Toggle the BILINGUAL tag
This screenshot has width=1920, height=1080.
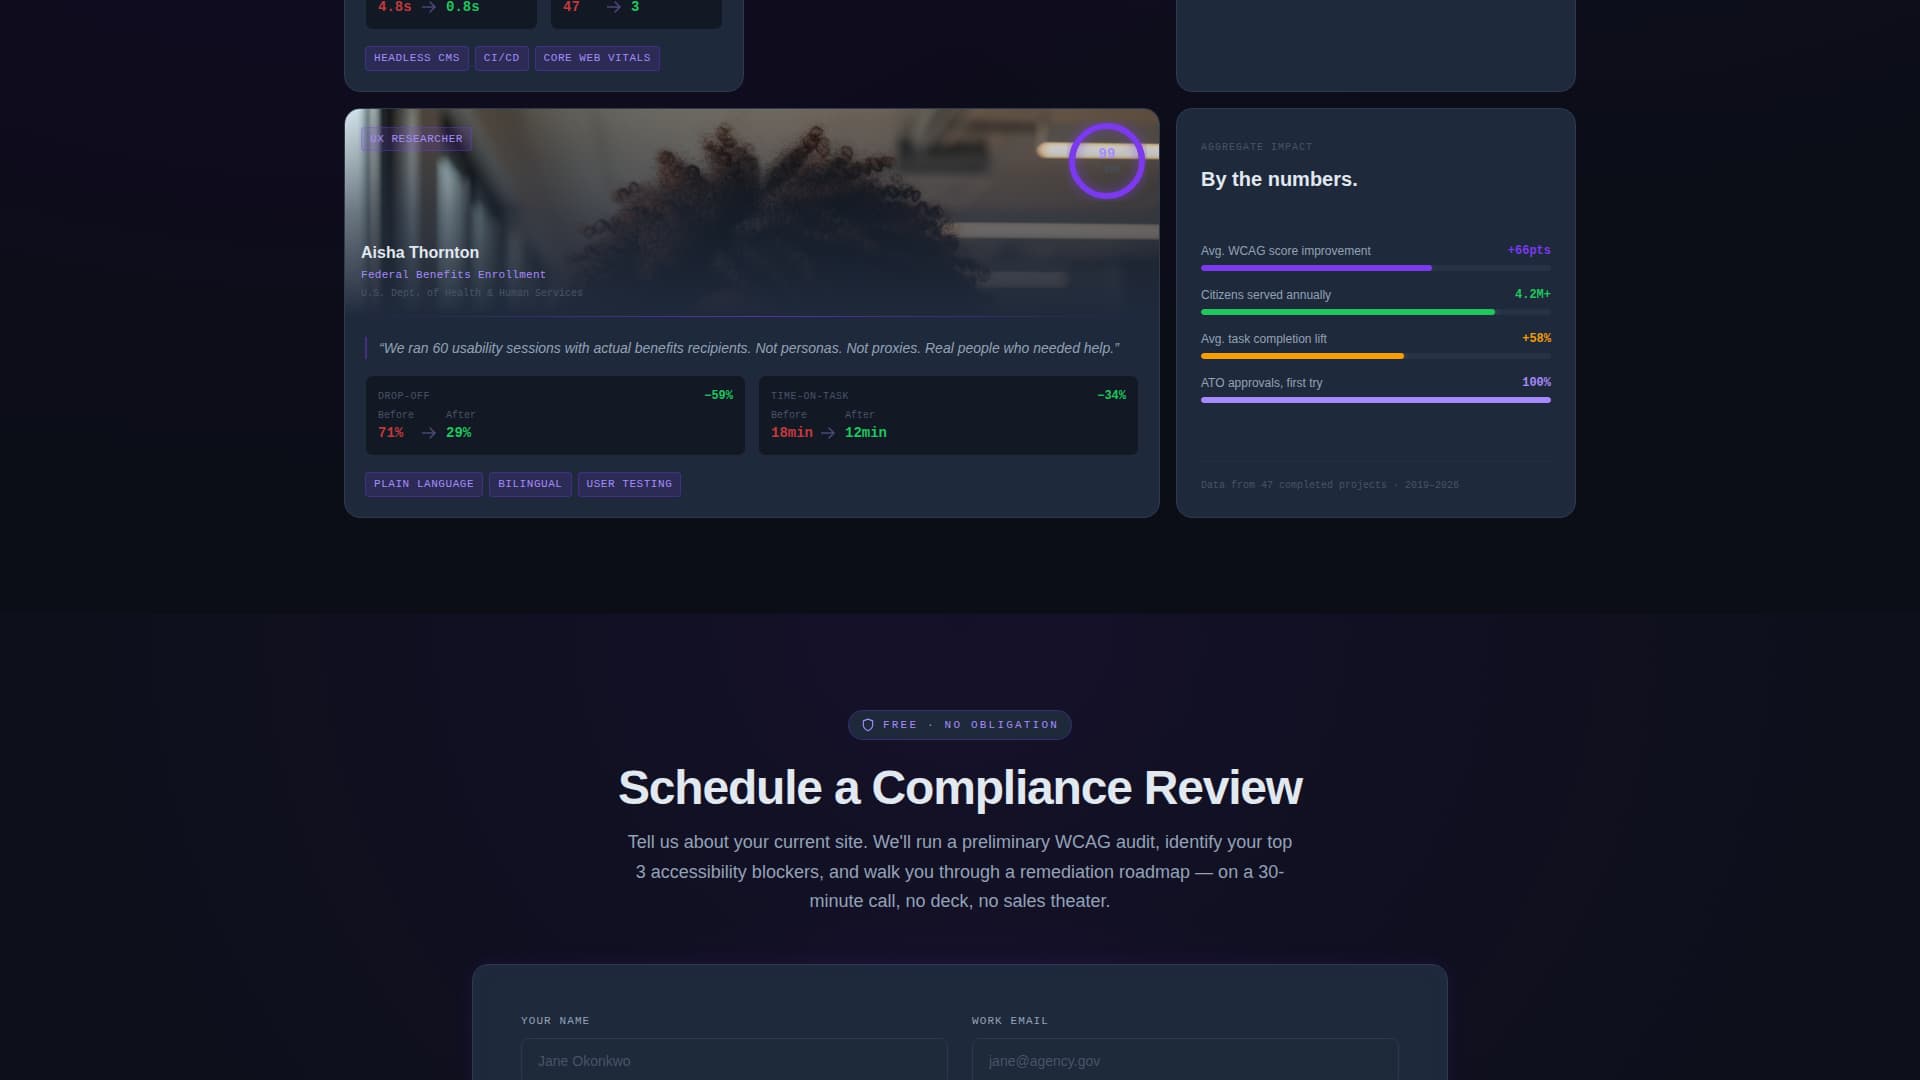tap(530, 483)
